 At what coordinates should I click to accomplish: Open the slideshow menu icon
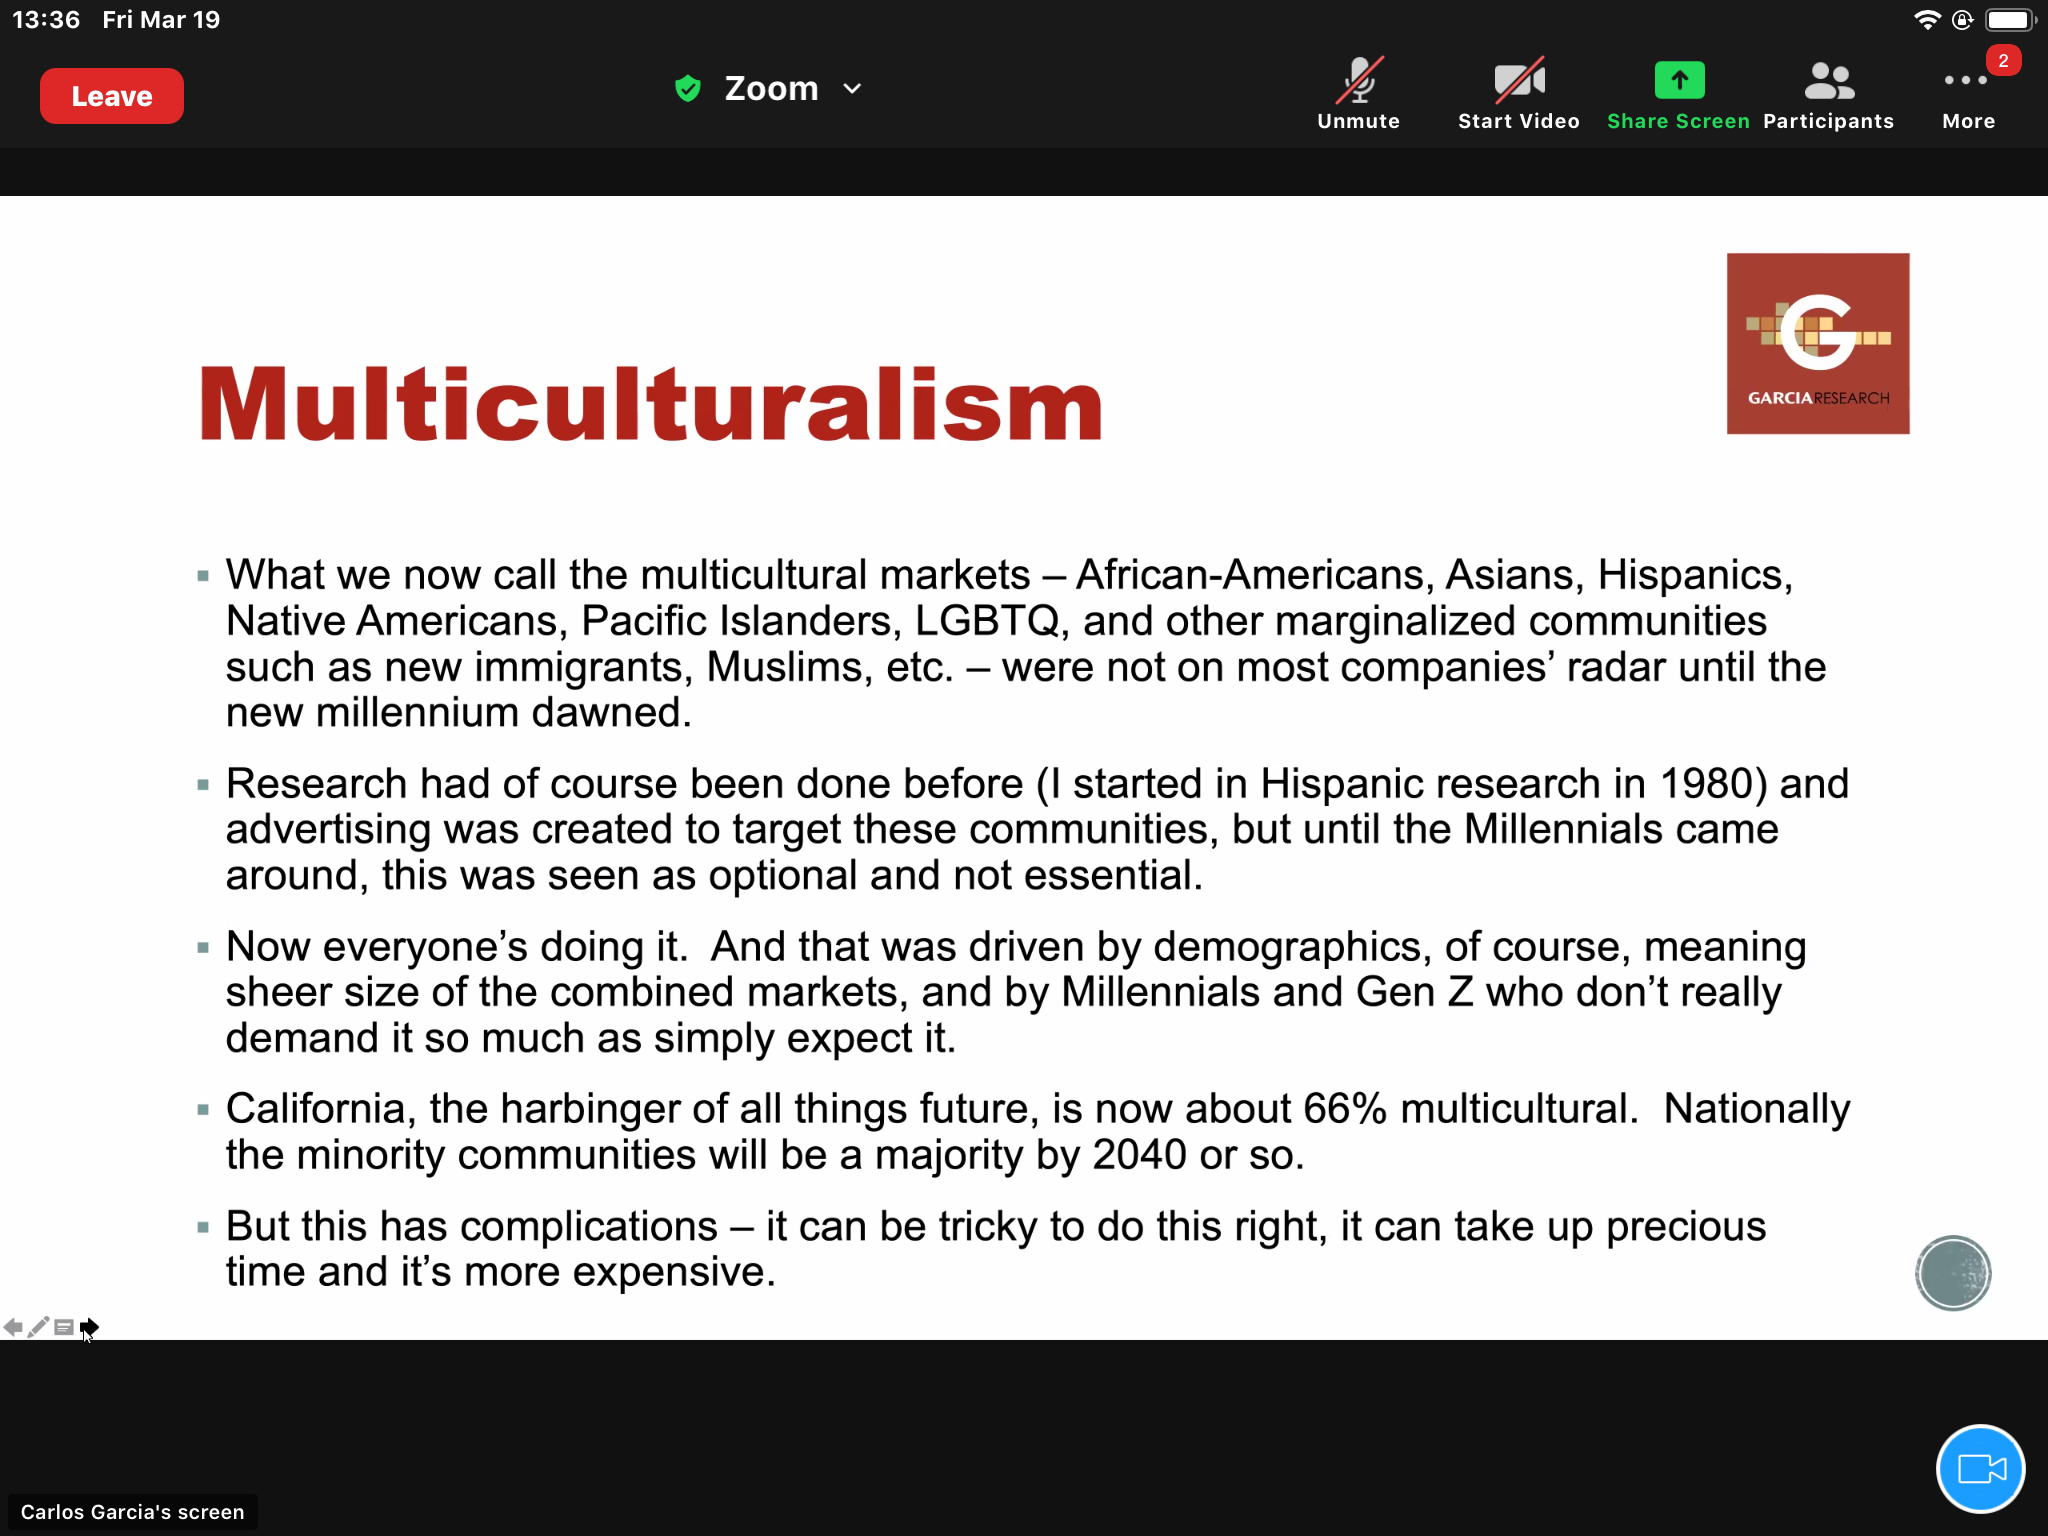(64, 1327)
